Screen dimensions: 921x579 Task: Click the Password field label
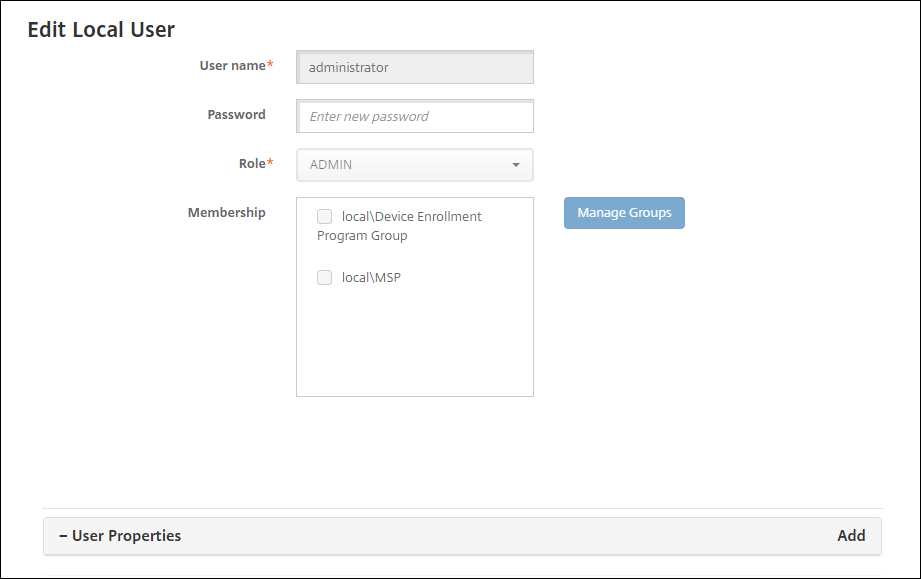(236, 115)
